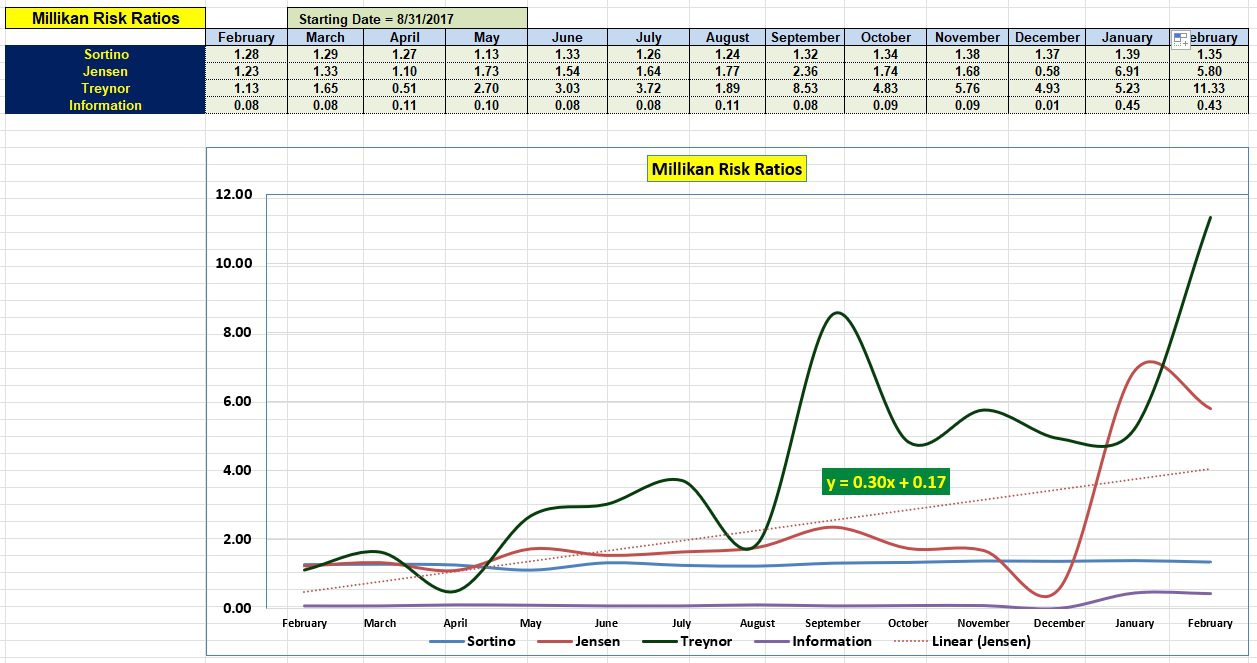Click the Information legend entry
The image size is (1257, 663).
811,641
